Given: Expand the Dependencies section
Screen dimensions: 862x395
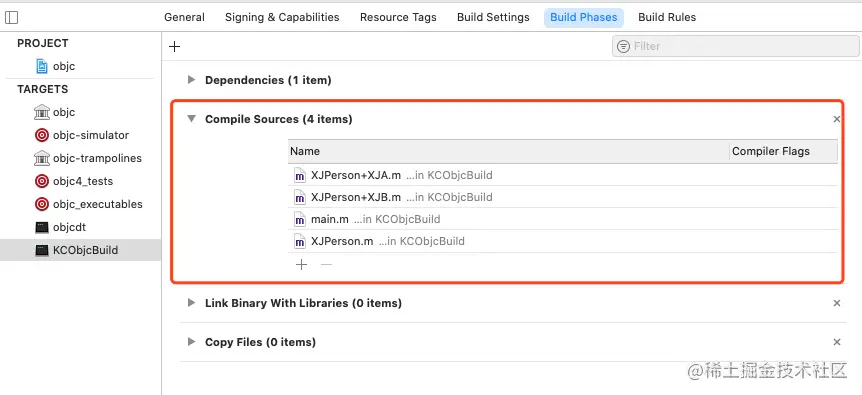Looking at the screenshot, I should point(191,80).
